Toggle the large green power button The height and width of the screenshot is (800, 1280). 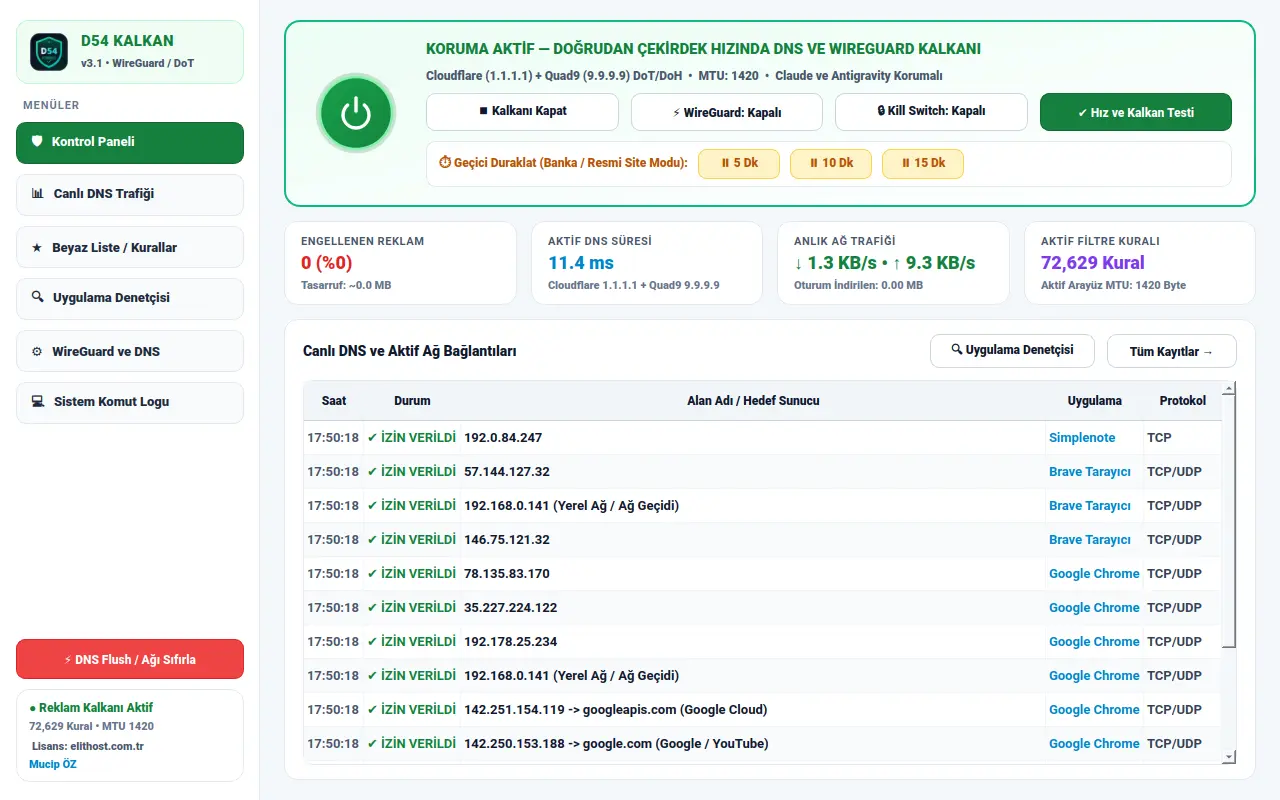click(x=356, y=113)
